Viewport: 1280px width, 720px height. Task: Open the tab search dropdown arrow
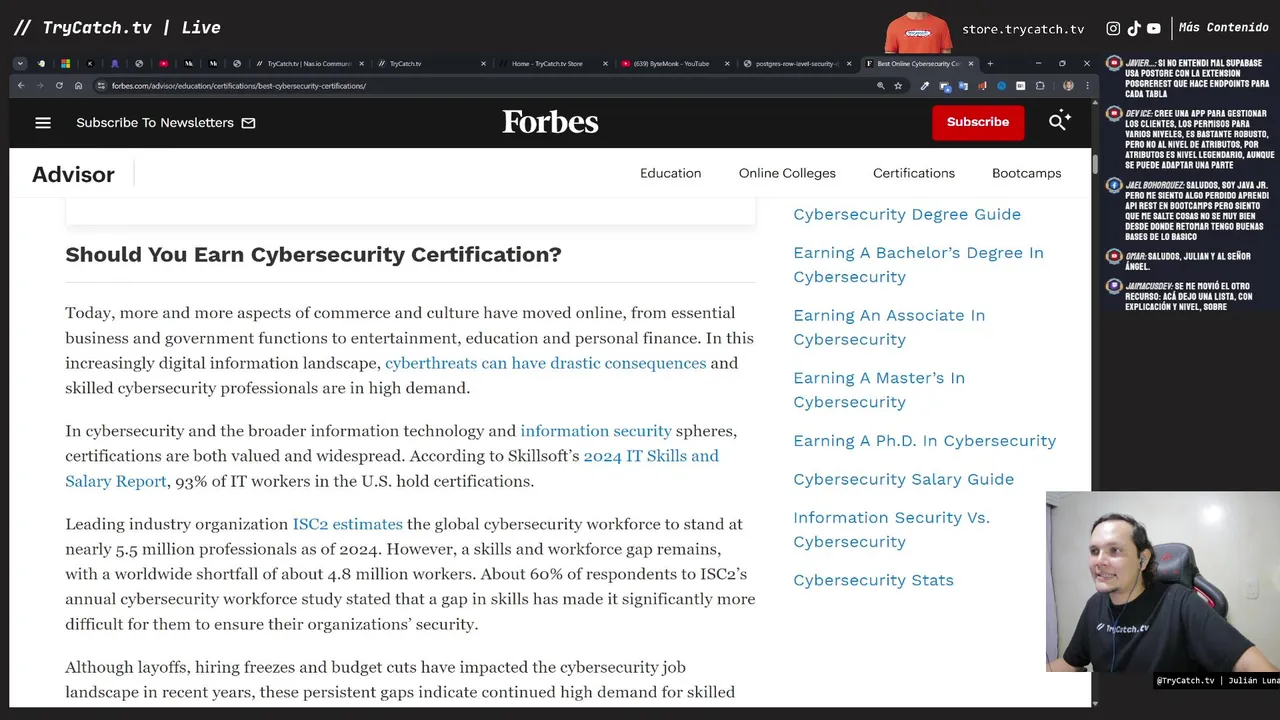click(20, 64)
